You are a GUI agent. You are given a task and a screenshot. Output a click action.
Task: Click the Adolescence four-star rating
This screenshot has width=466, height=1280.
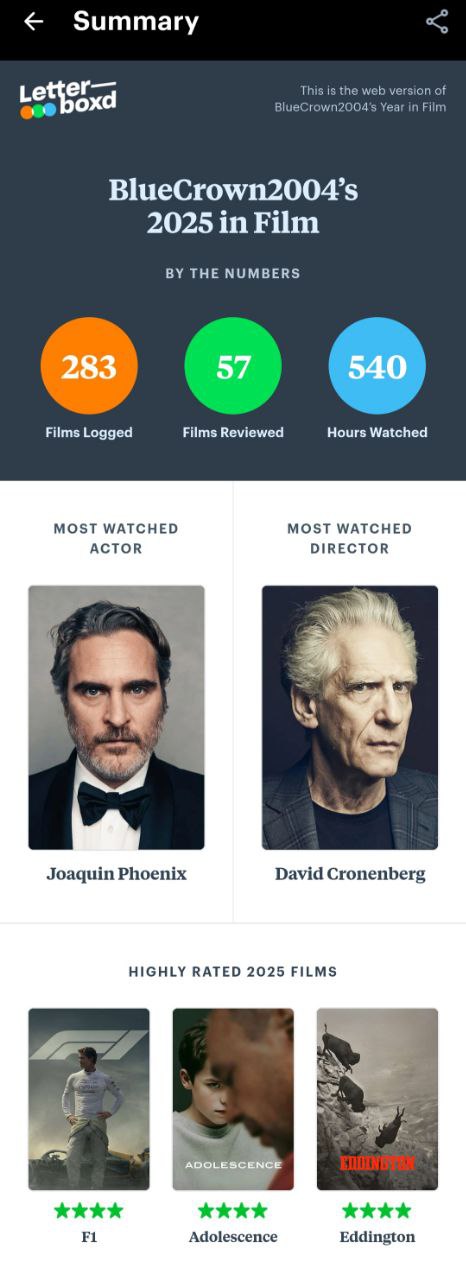(233, 1211)
